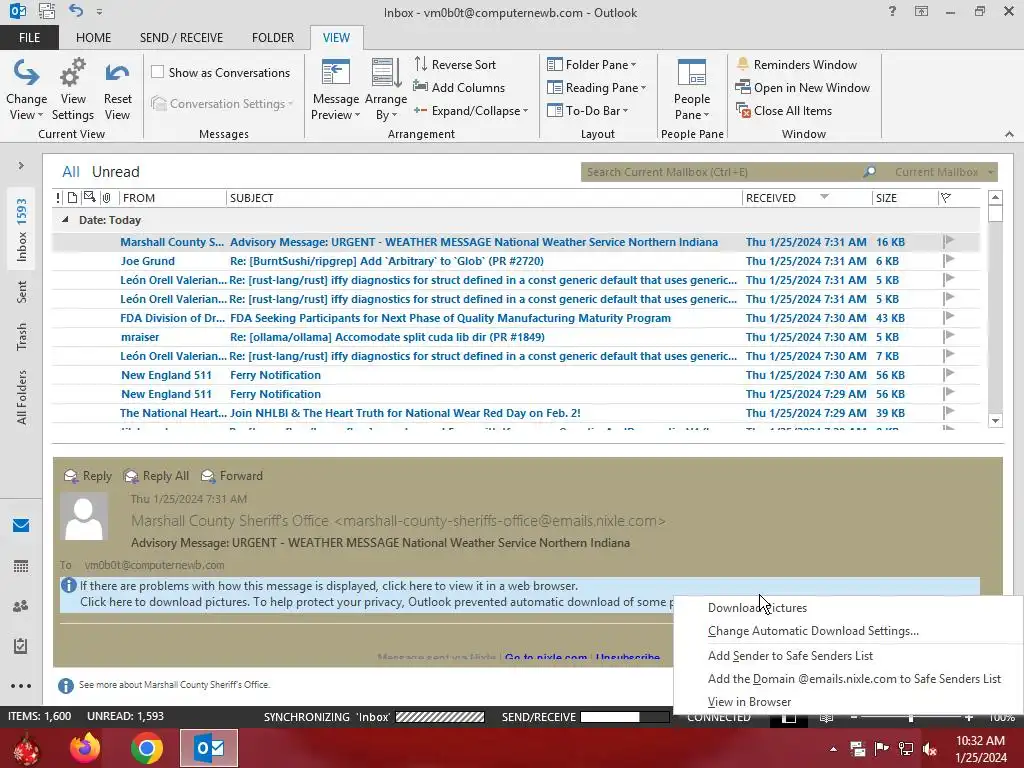
Task: Open the Reminders Window
Action: pyautogui.click(x=796, y=65)
